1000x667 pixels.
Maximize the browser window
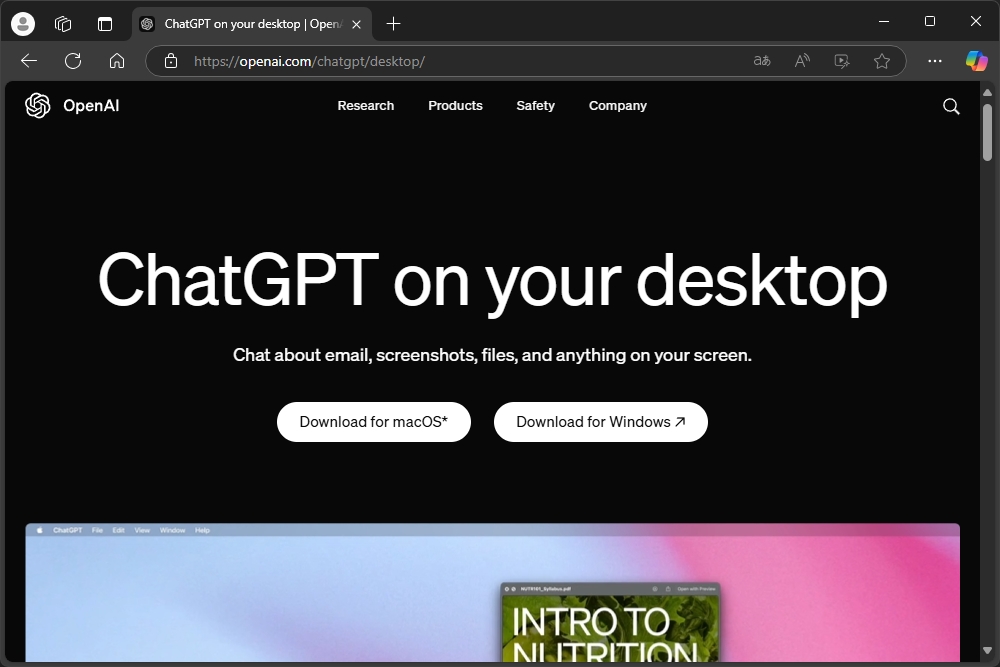coord(930,22)
